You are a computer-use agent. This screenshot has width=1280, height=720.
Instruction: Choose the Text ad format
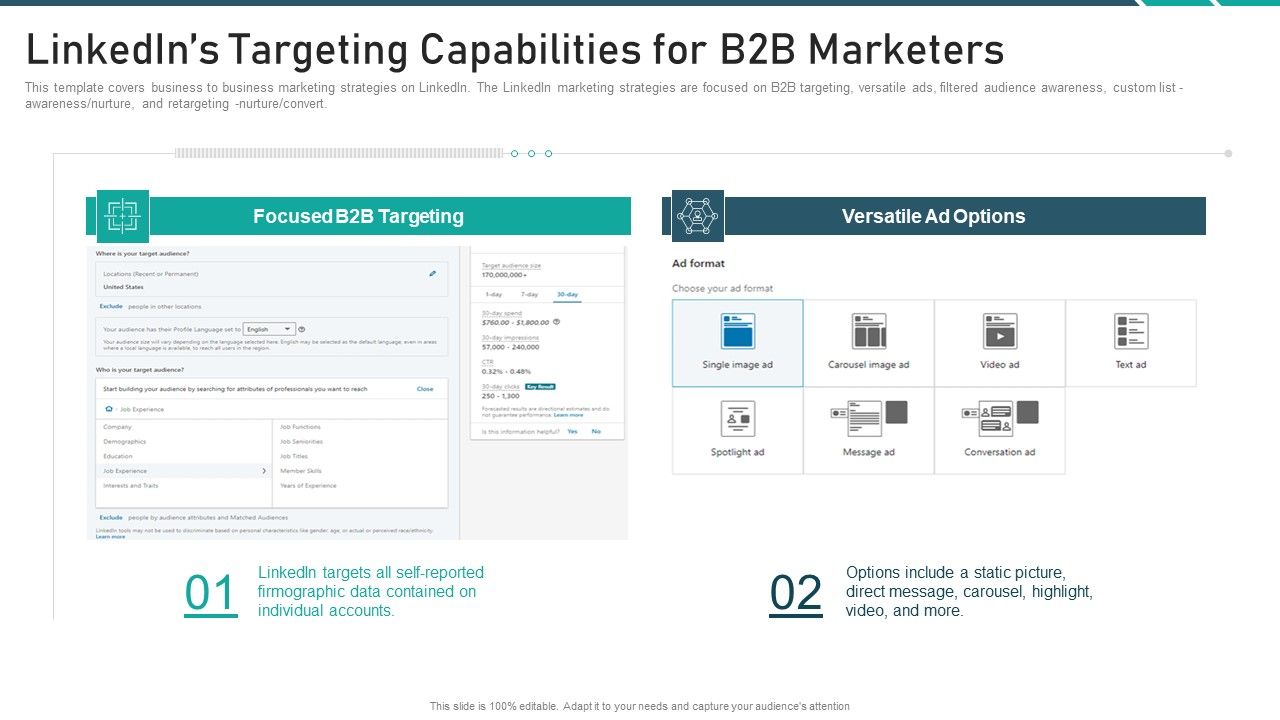coord(1131,343)
